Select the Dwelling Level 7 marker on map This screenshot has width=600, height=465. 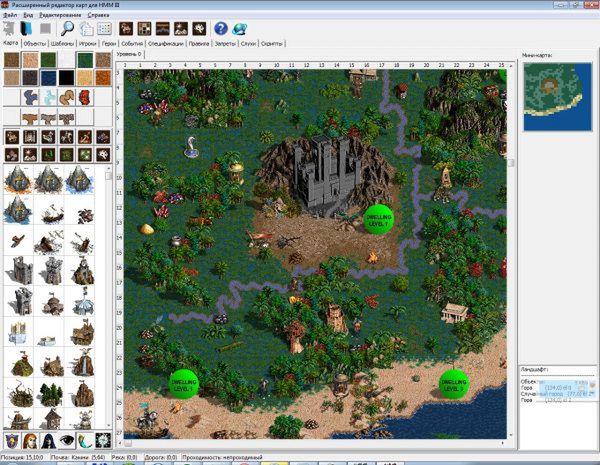point(378,220)
